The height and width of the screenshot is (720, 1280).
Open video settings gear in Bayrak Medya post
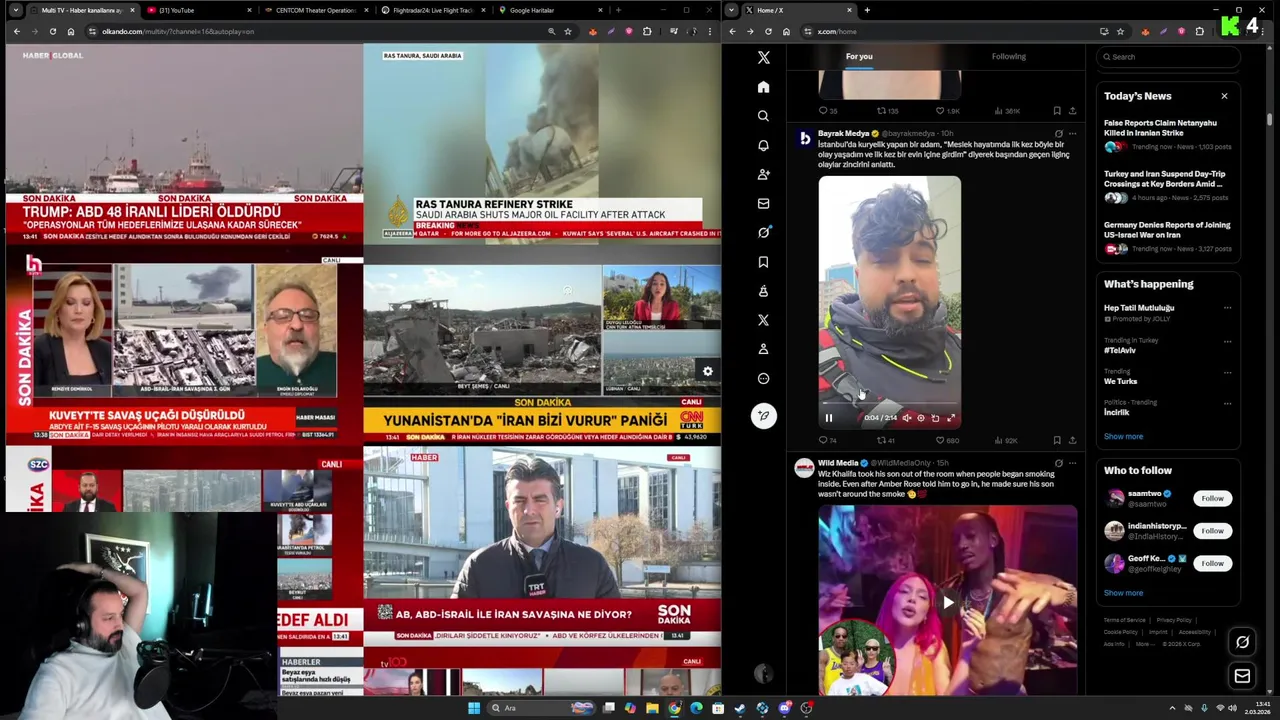click(921, 418)
